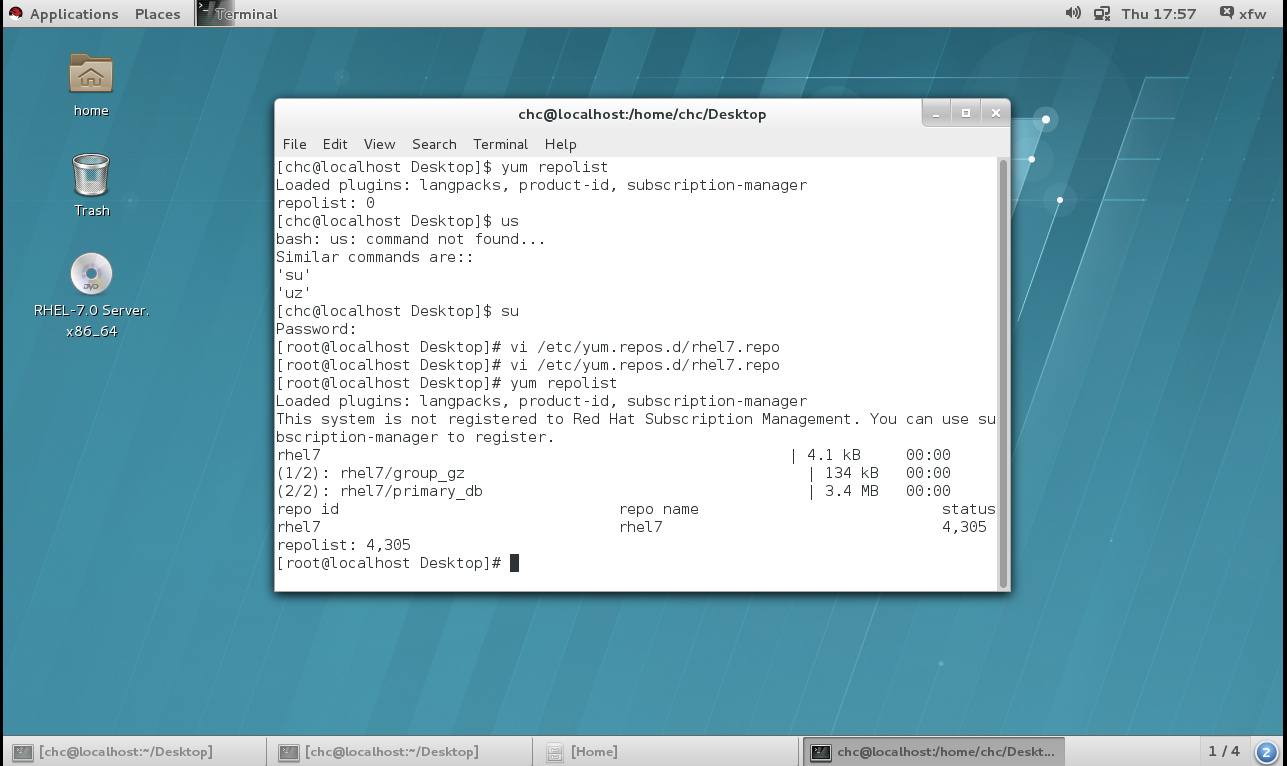This screenshot has width=1287, height=766.
Task: Click the 'repolist: 4,305' output line
Action: 343,545
